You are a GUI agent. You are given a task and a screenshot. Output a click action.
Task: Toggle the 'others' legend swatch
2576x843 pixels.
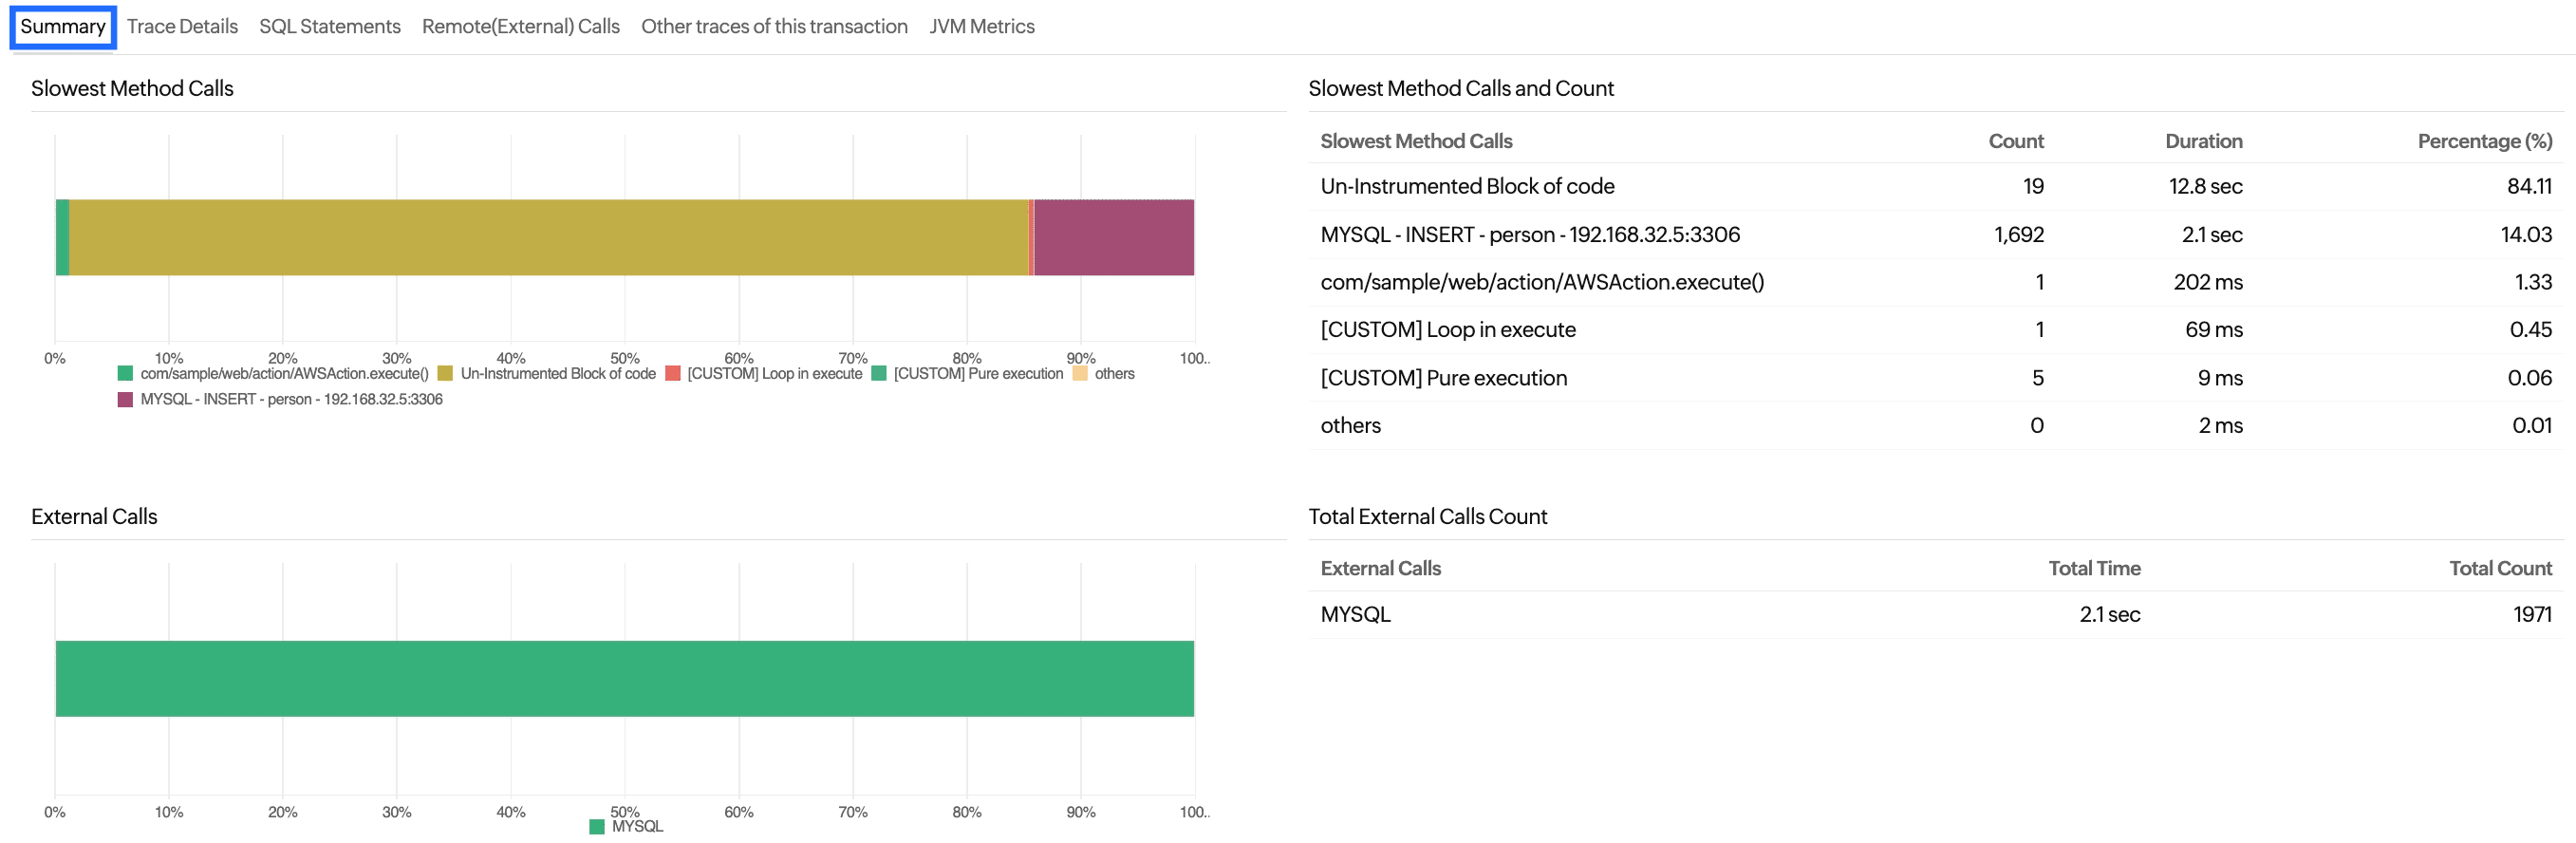(1080, 374)
